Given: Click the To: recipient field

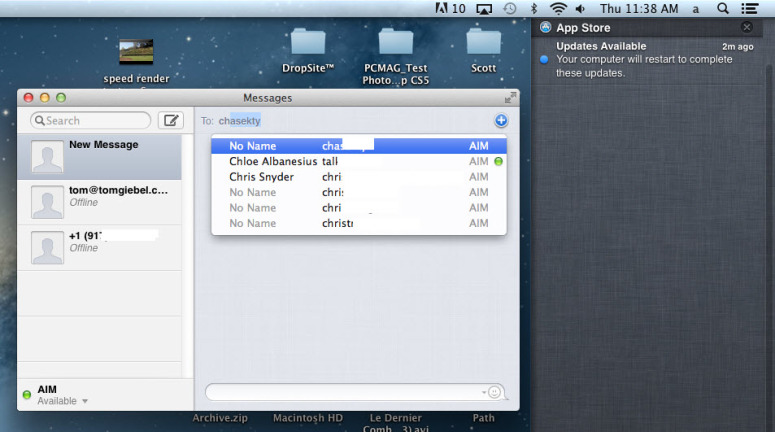Looking at the screenshot, I should [345, 121].
